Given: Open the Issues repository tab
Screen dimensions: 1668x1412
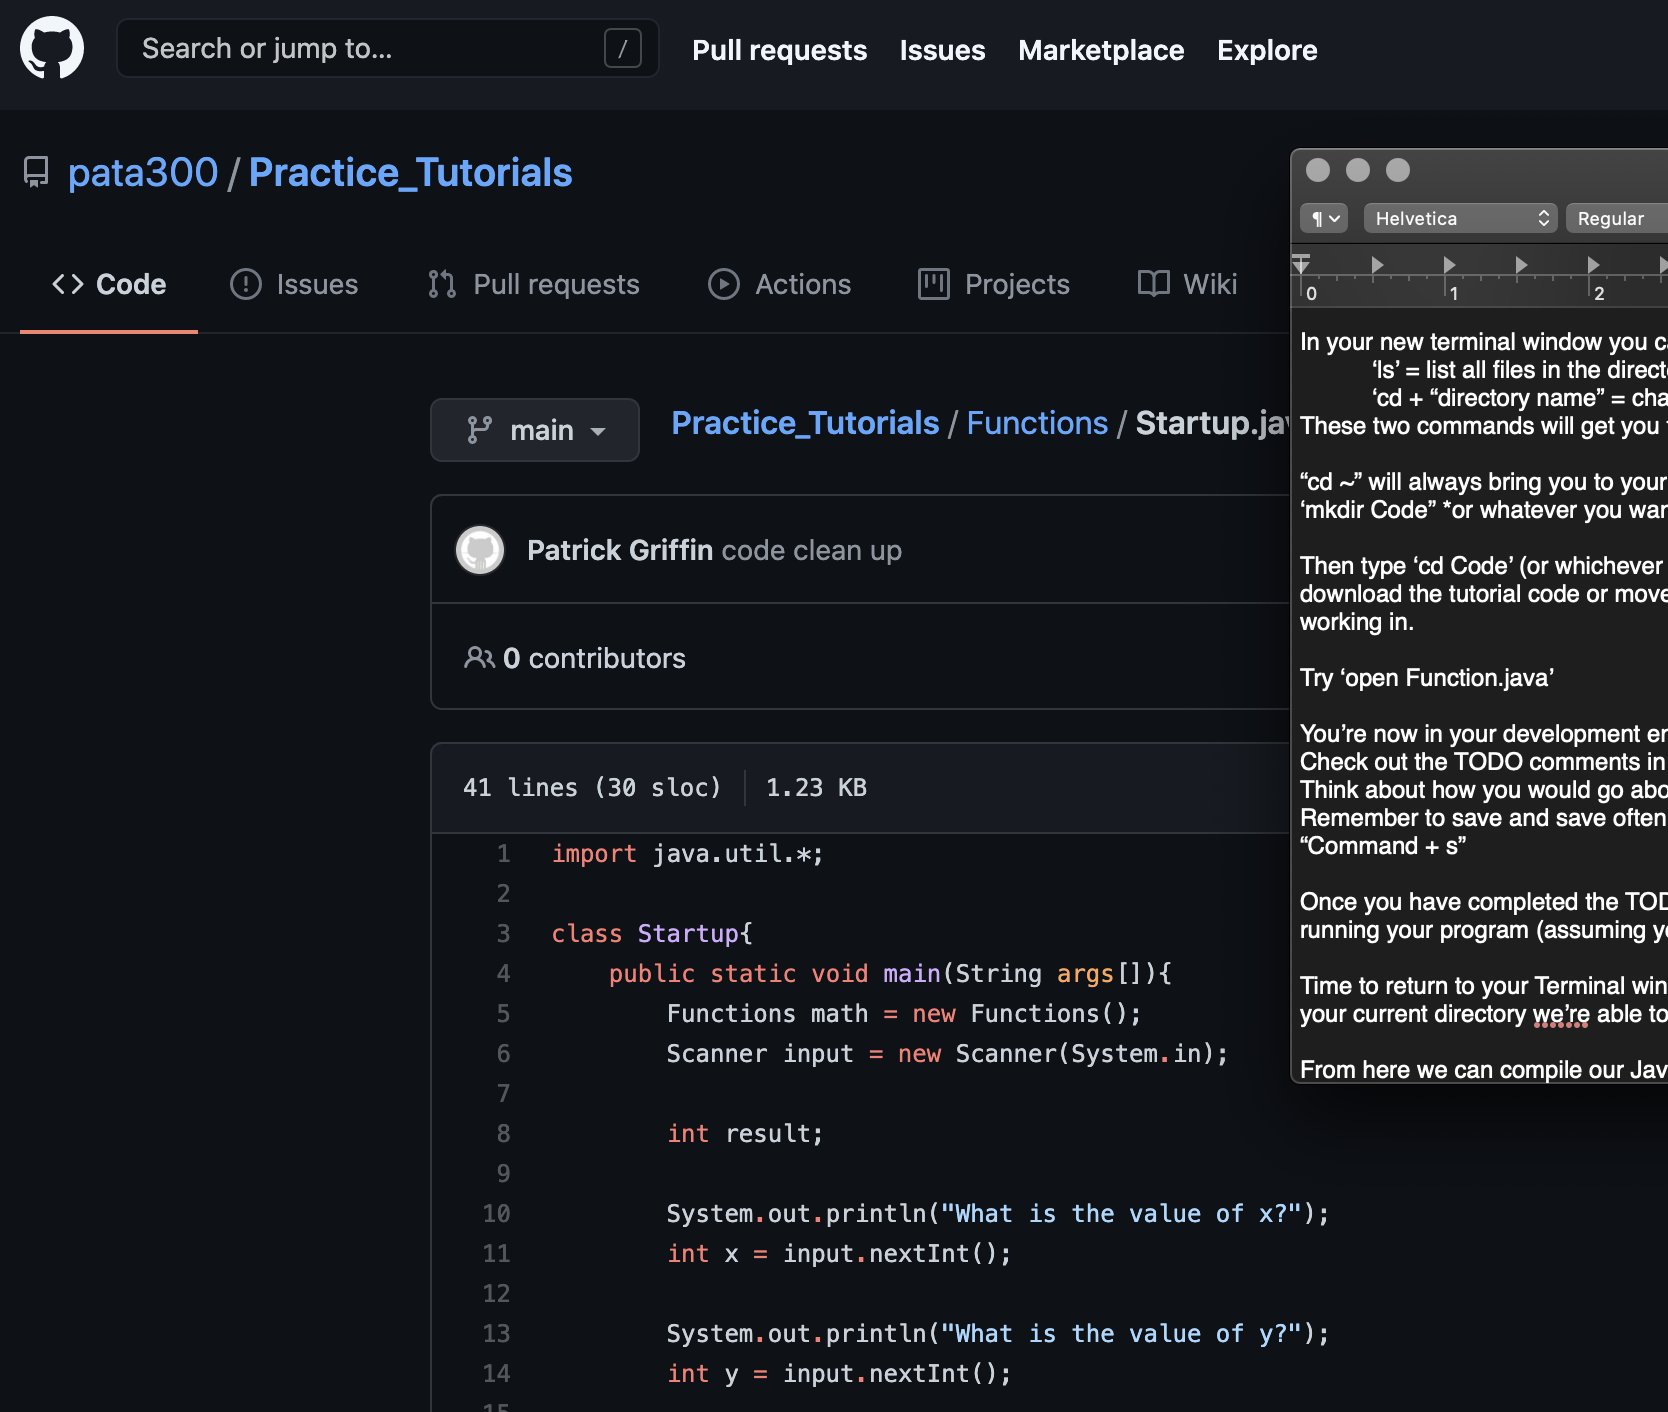Looking at the screenshot, I should [x=294, y=284].
